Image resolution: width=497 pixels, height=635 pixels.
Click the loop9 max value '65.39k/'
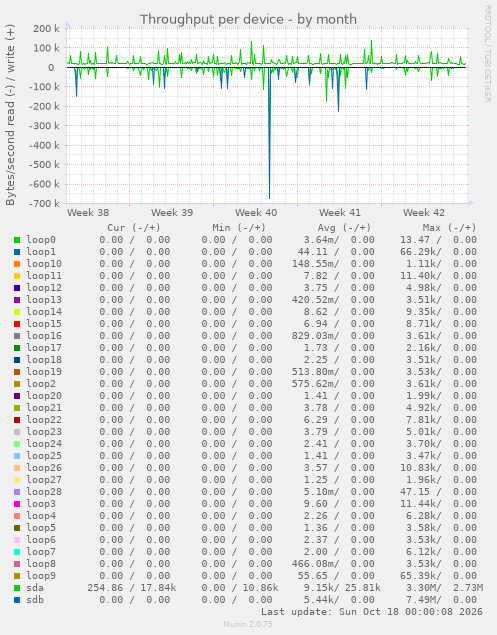click(x=420, y=576)
